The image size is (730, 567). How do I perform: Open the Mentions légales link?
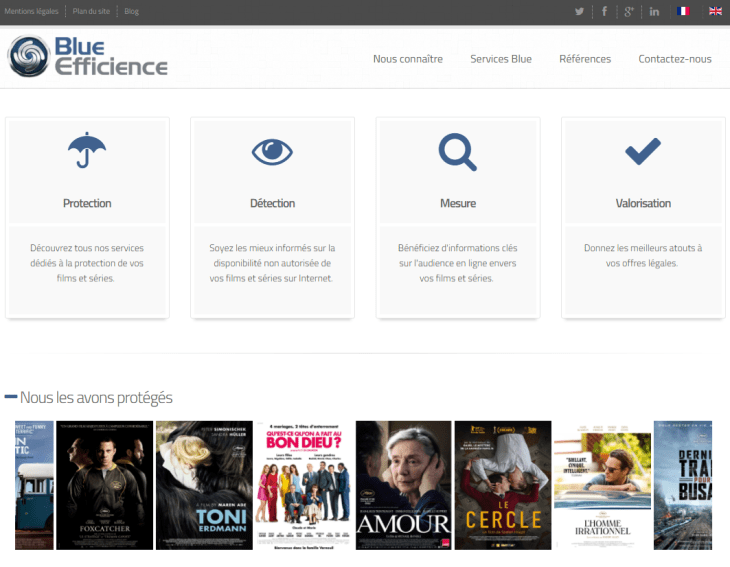click(x=31, y=12)
